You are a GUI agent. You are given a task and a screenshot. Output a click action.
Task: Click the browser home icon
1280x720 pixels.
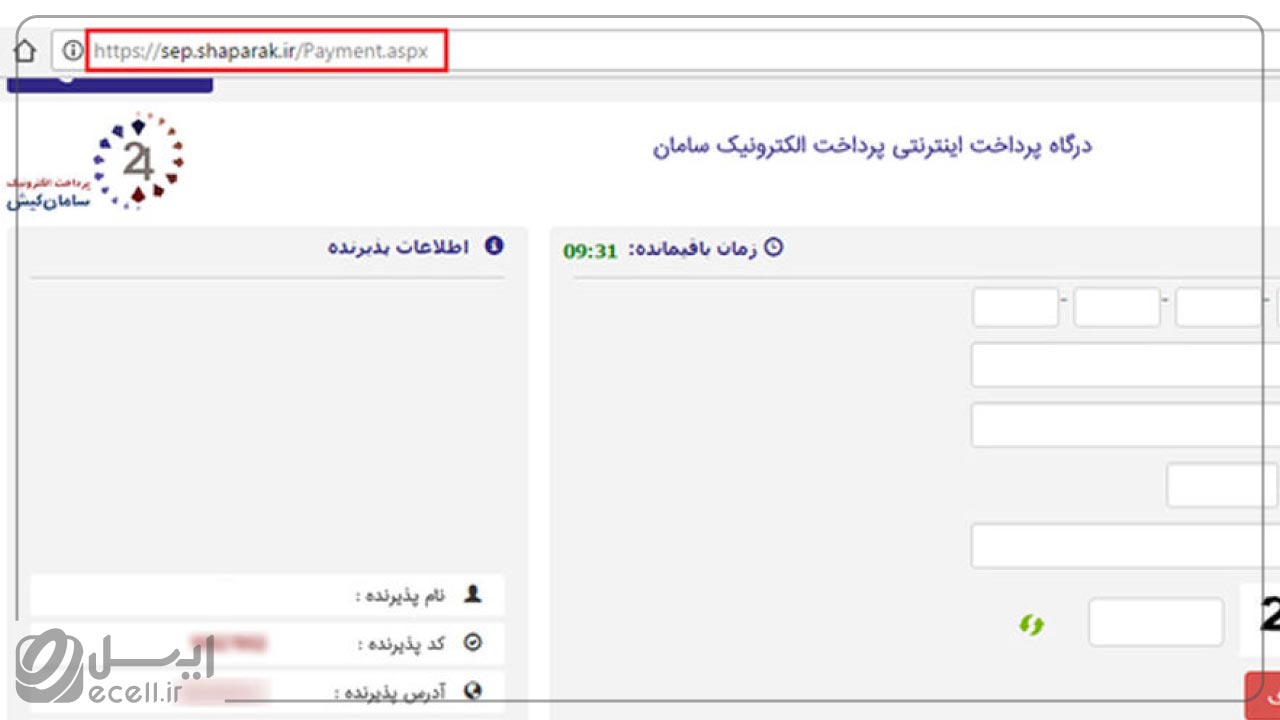coord(25,51)
